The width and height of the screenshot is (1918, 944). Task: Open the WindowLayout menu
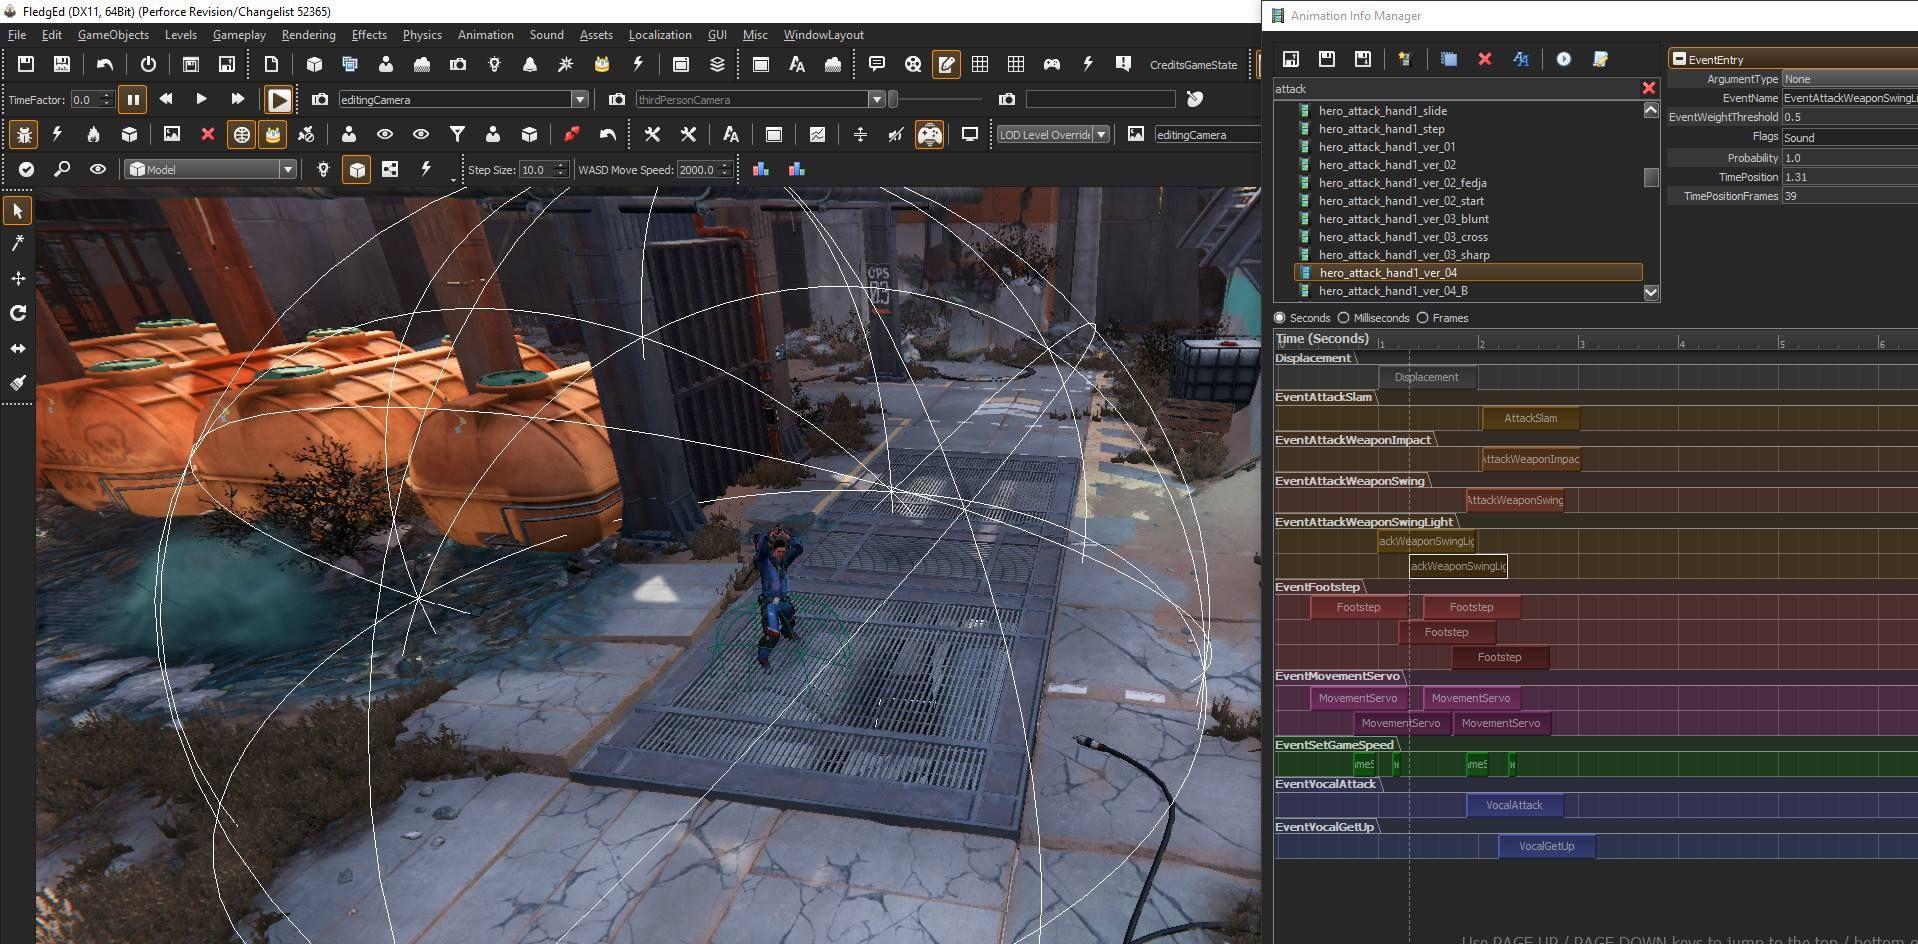click(823, 34)
